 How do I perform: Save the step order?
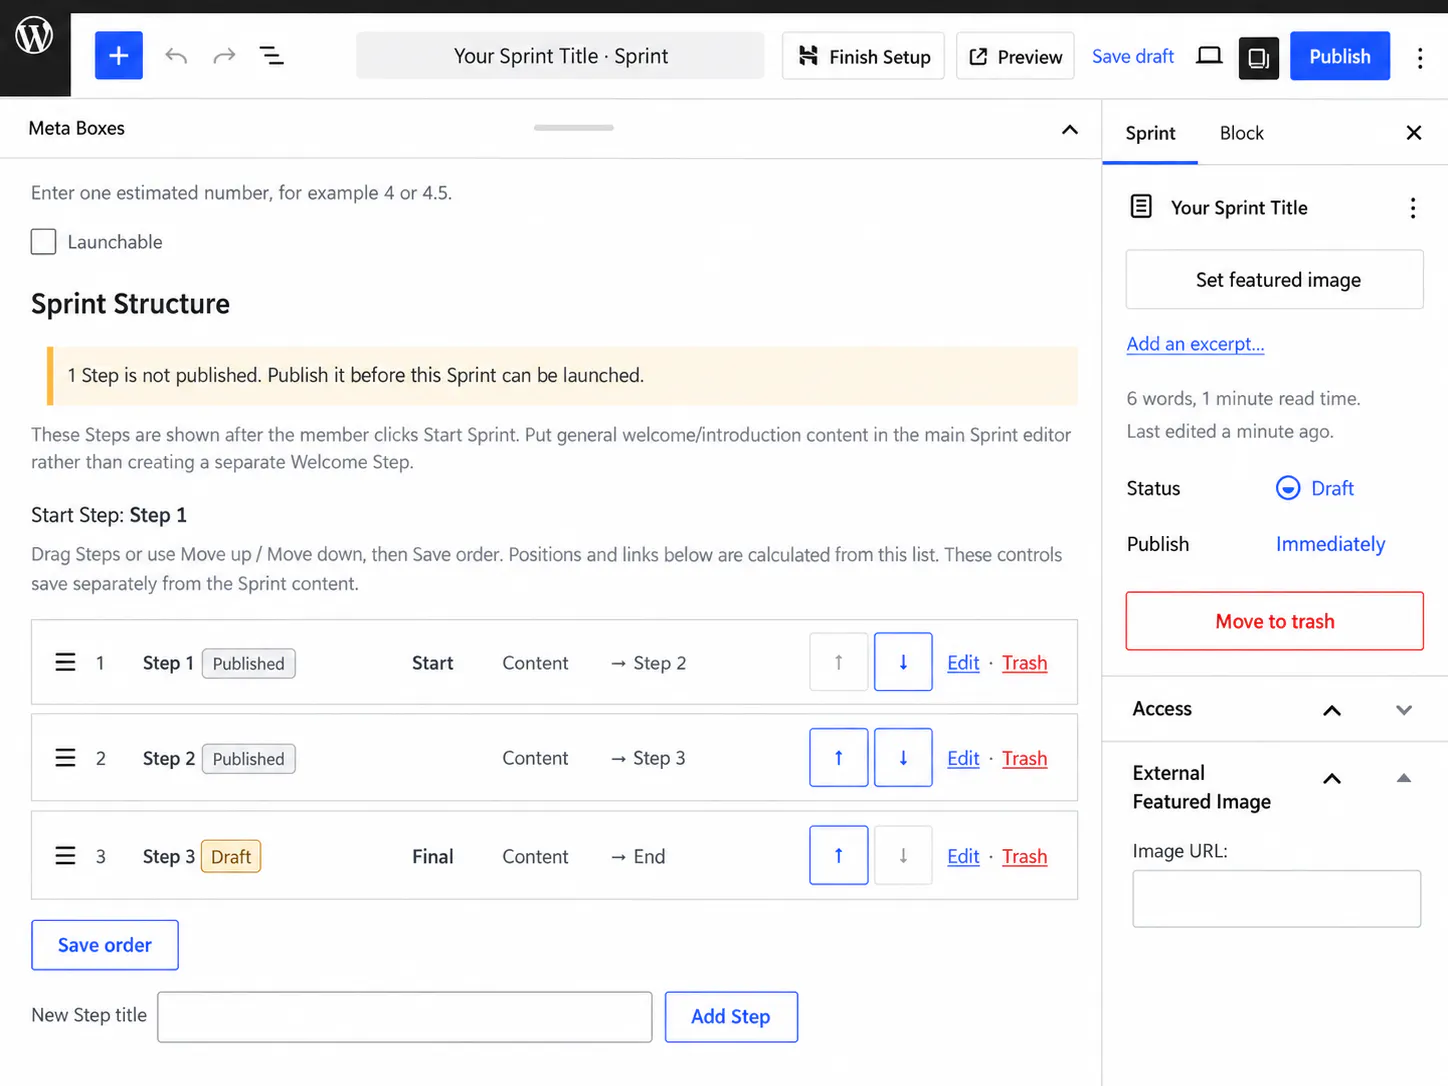pyautogui.click(x=105, y=945)
